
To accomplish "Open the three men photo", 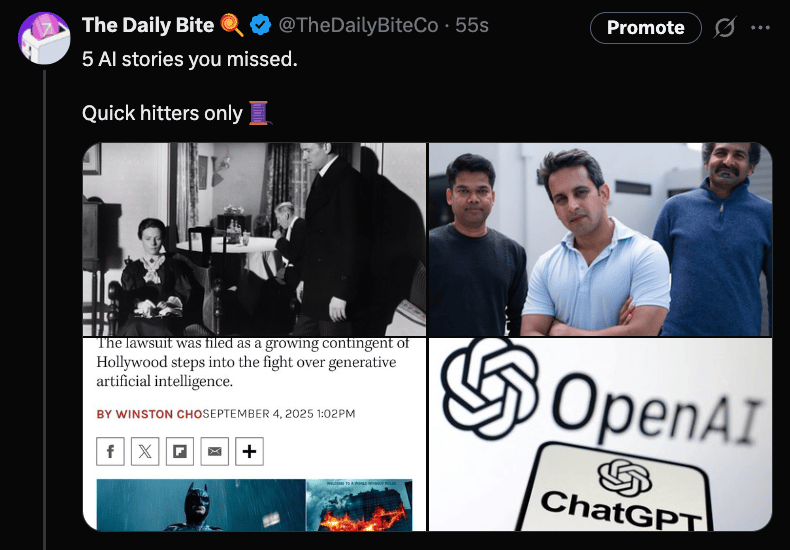I will [600, 239].
